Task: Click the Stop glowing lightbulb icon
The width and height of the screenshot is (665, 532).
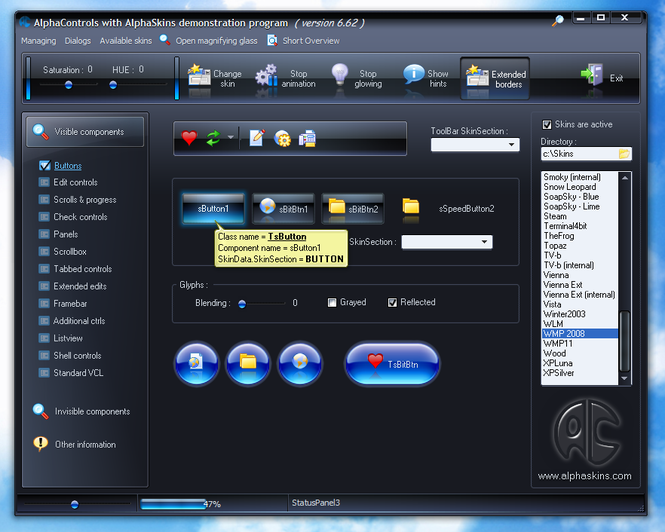Action: [340, 74]
